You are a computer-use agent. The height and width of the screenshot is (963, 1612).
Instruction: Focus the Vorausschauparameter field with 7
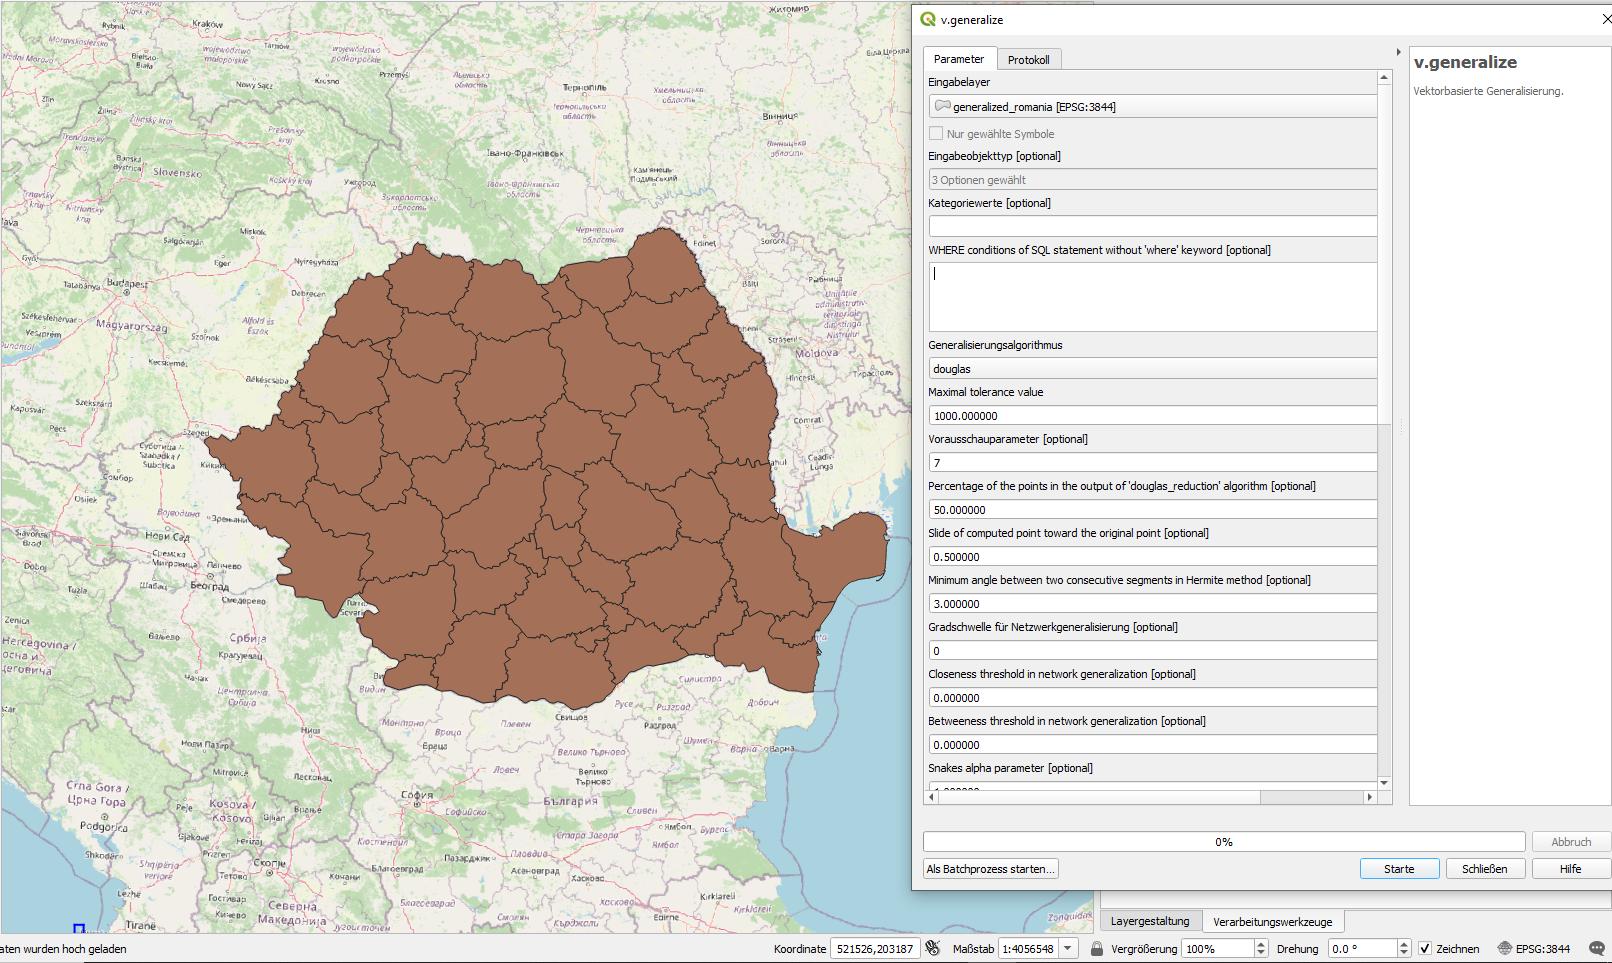[x=1152, y=462]
